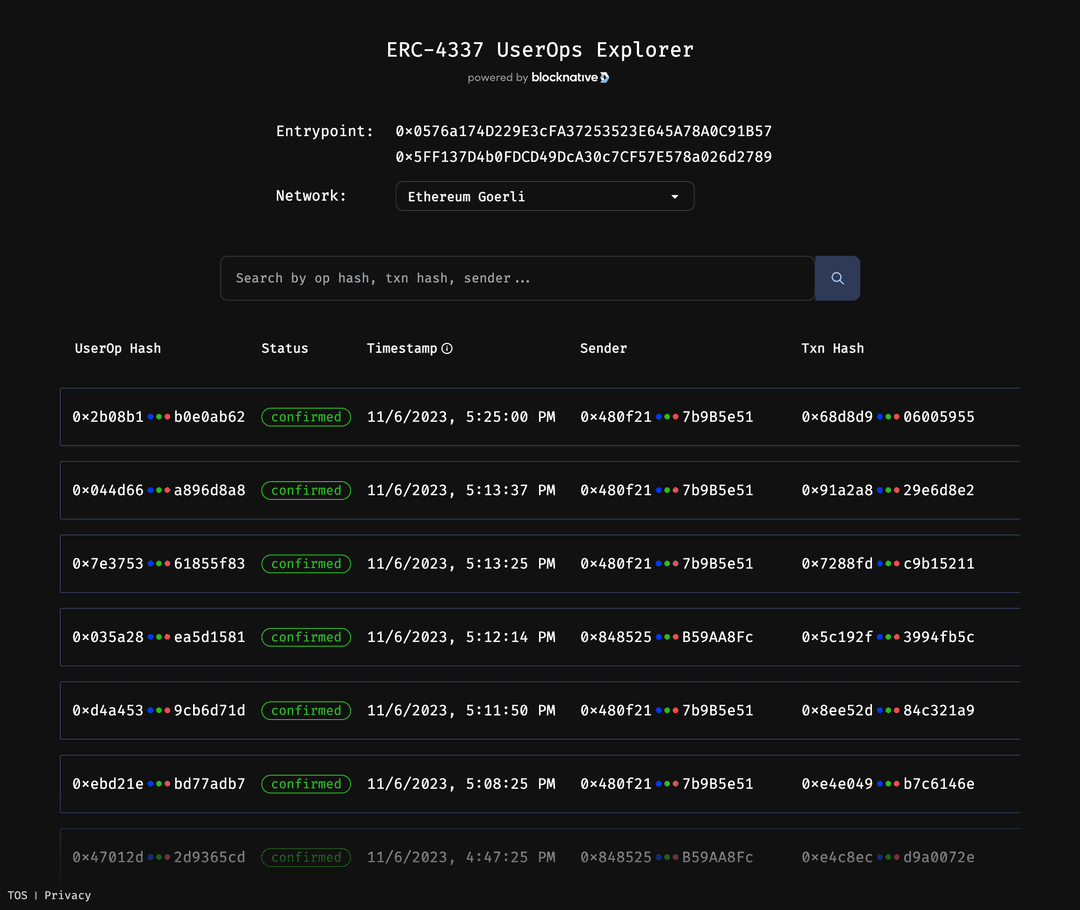The width and height of the screenshot is (1080, 910).
Task: Click confirmed badge for 0xd4a453 row
Action: pos(306,711)
